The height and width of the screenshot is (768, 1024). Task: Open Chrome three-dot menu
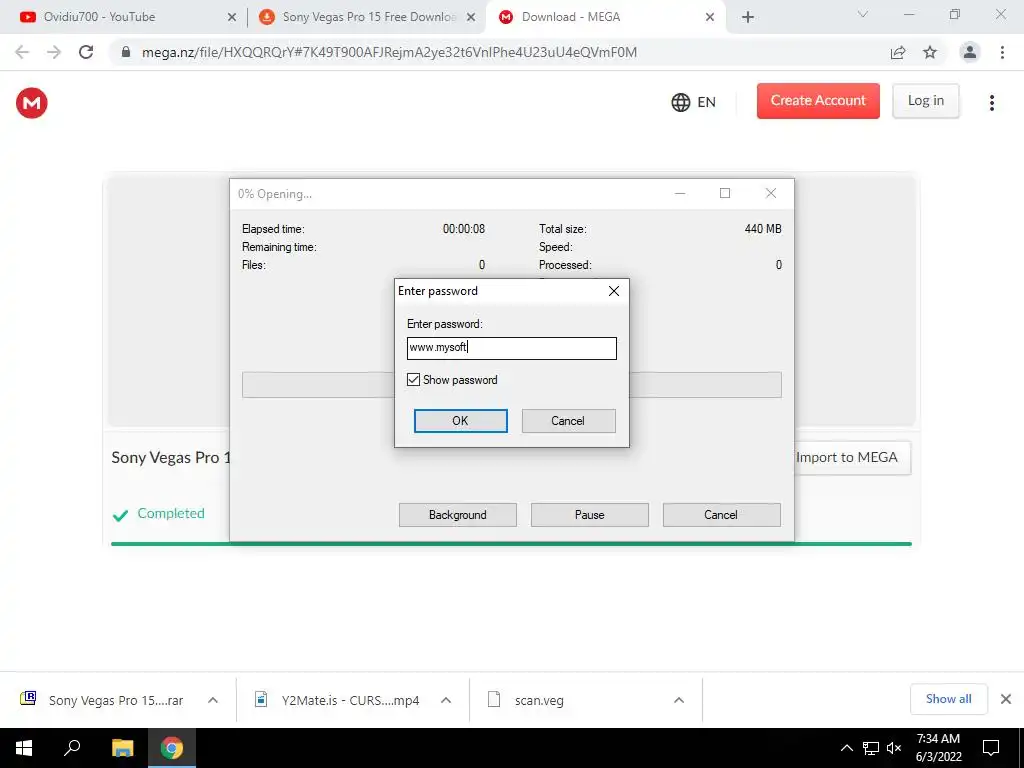[1002, 52]
